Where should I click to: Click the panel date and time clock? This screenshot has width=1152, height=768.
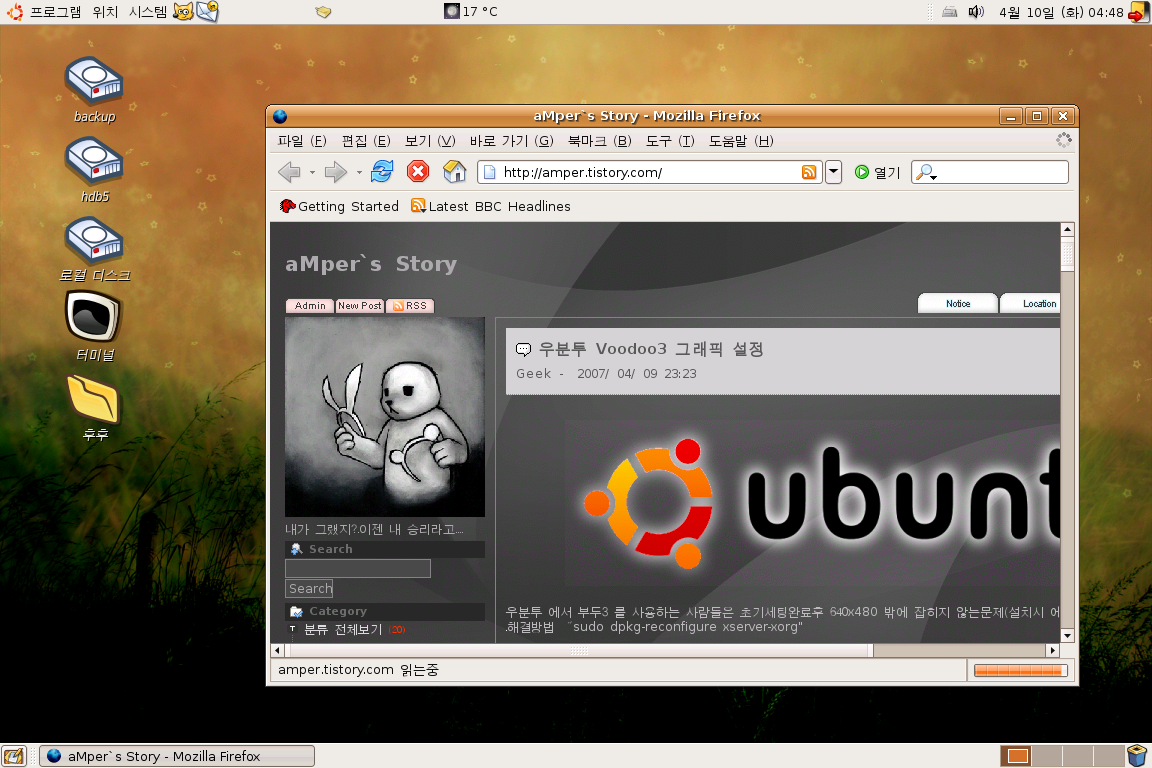coord(1061,12)
